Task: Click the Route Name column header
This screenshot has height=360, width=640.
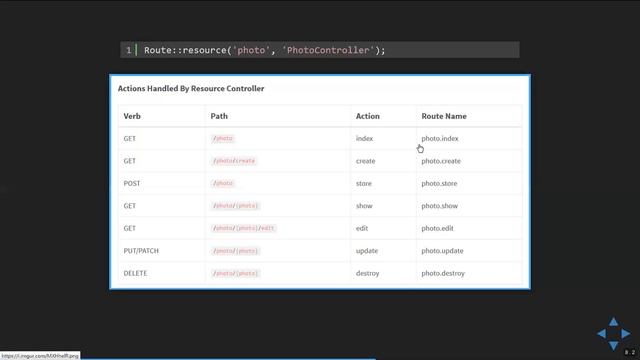Action: (x=444, y=116)
